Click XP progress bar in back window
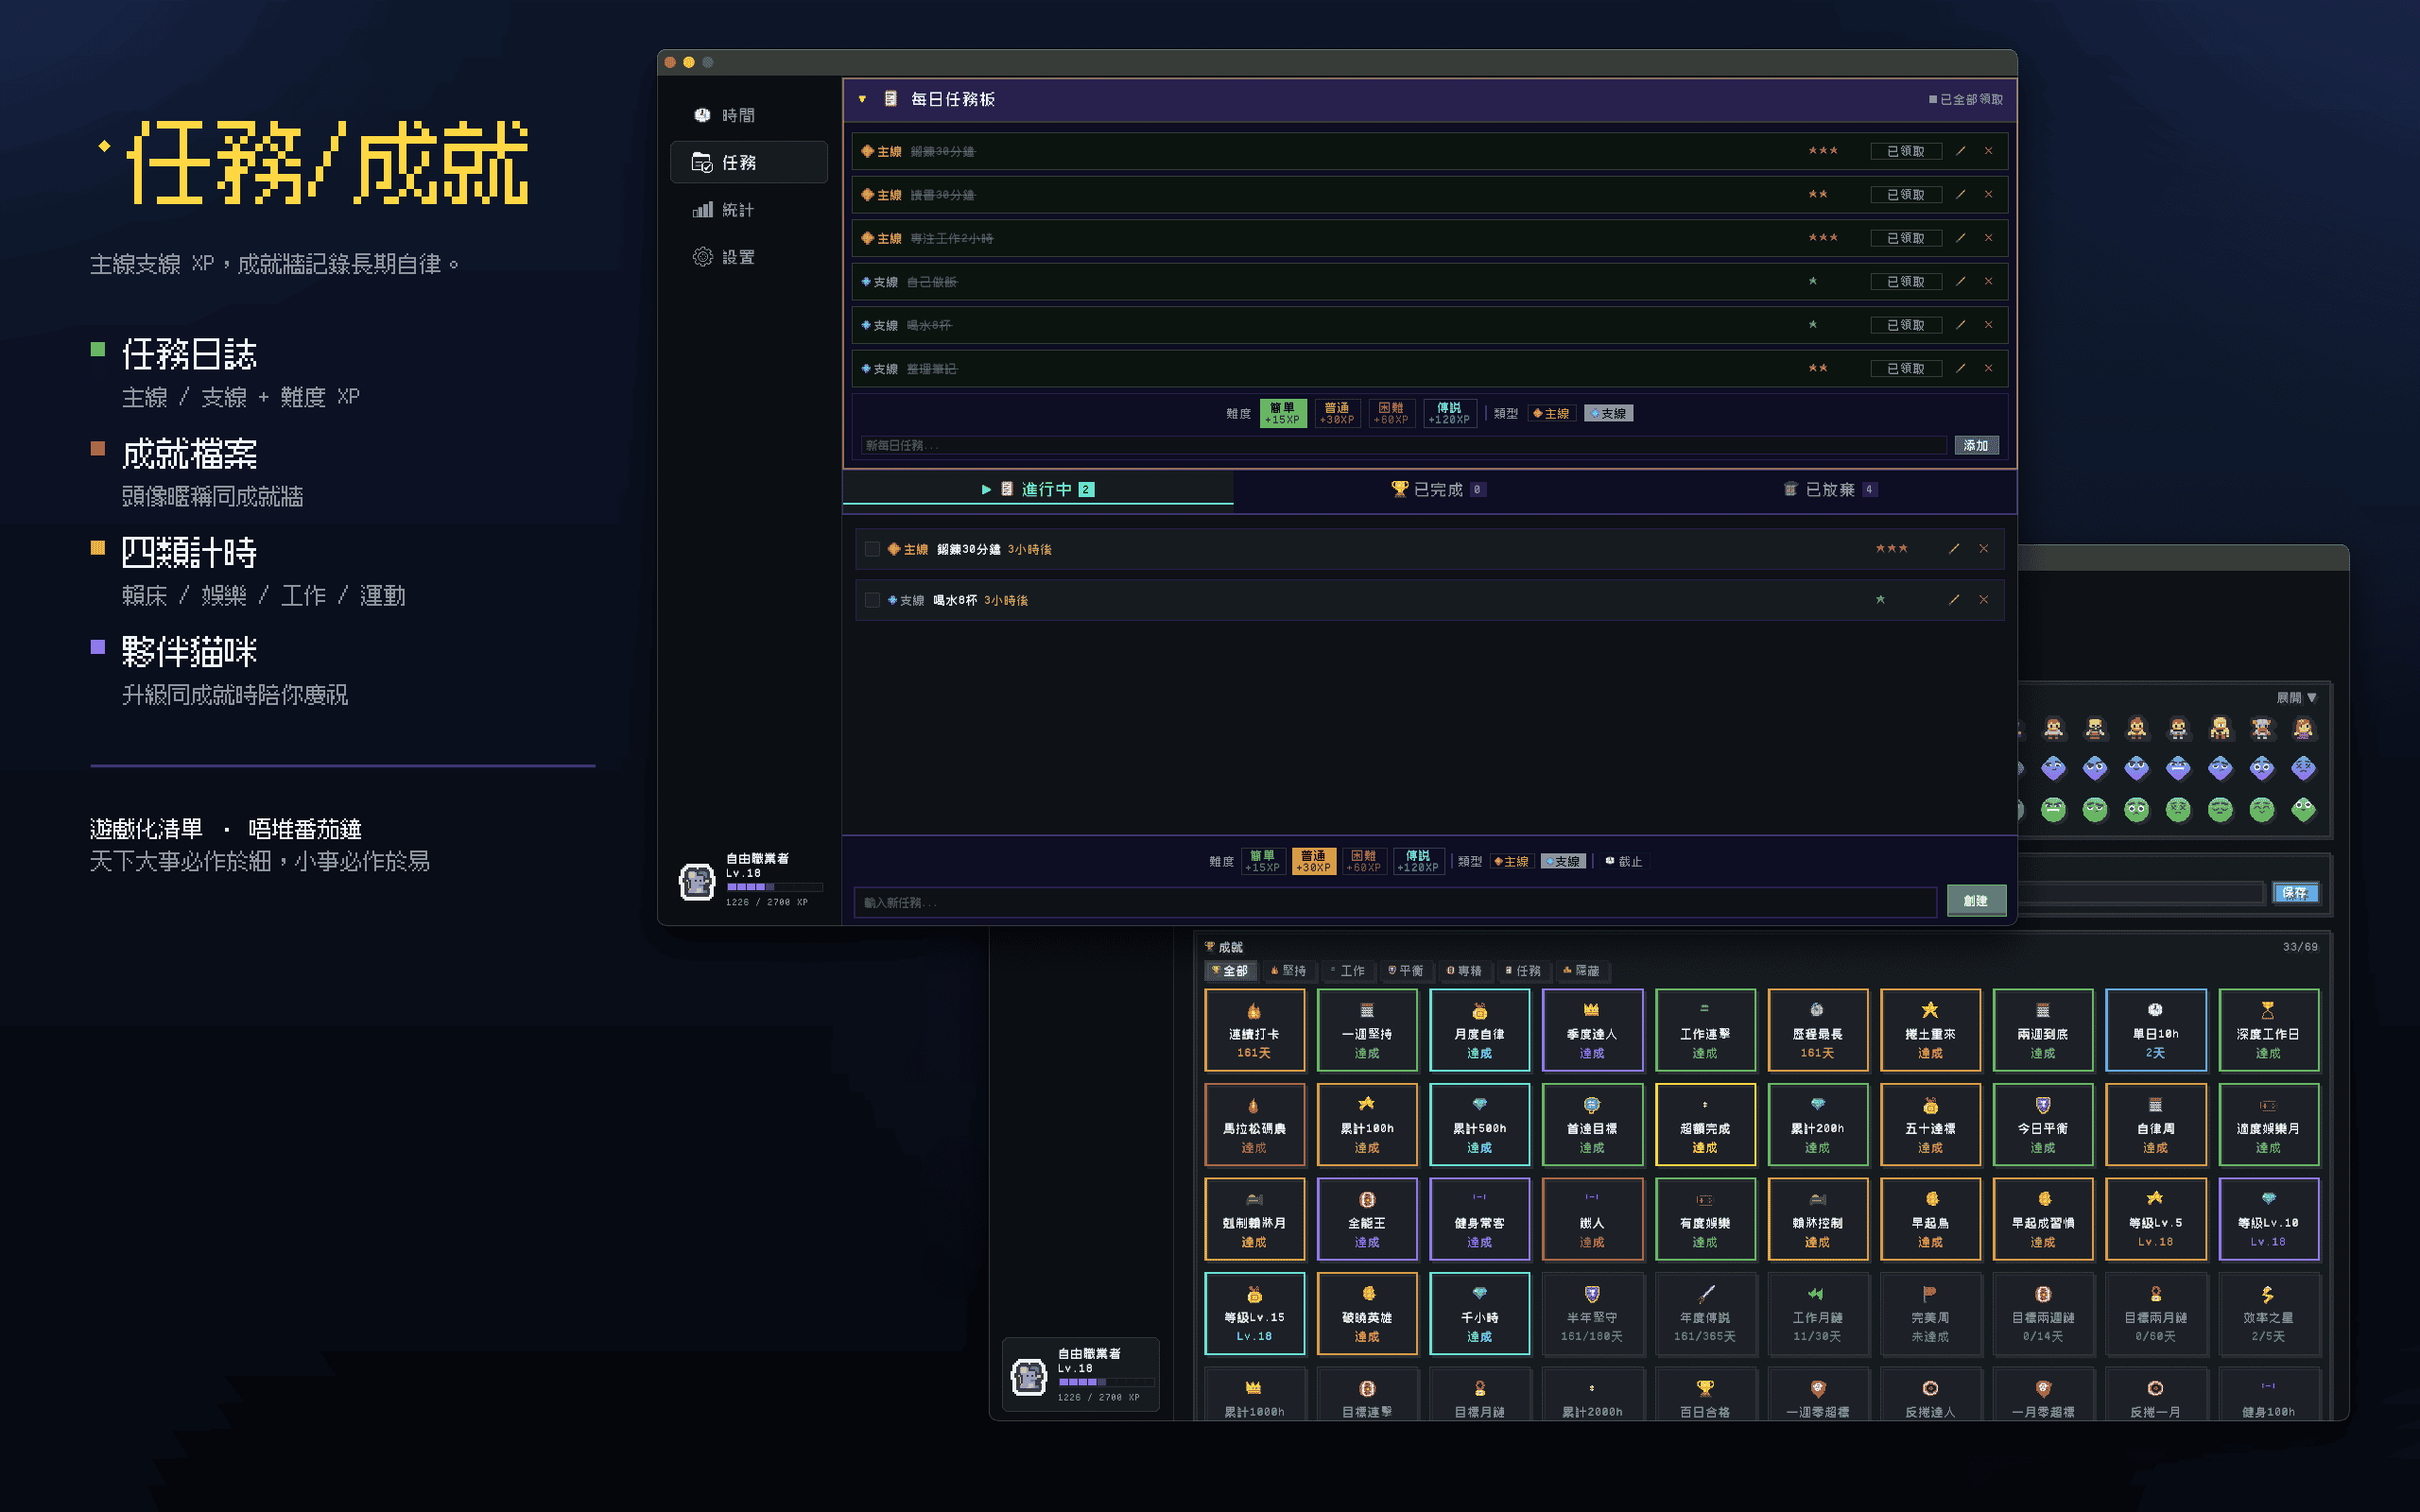 (1107, 1382)
